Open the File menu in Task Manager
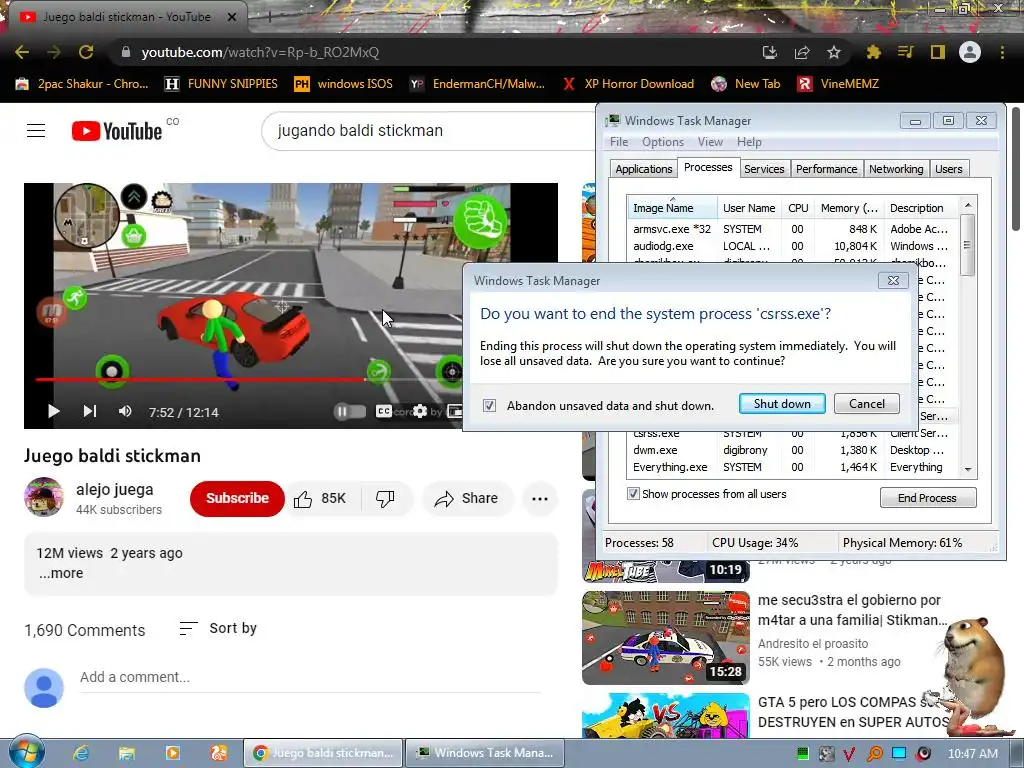Viewport: 1024px width, 768px height. tap(618, 142)
